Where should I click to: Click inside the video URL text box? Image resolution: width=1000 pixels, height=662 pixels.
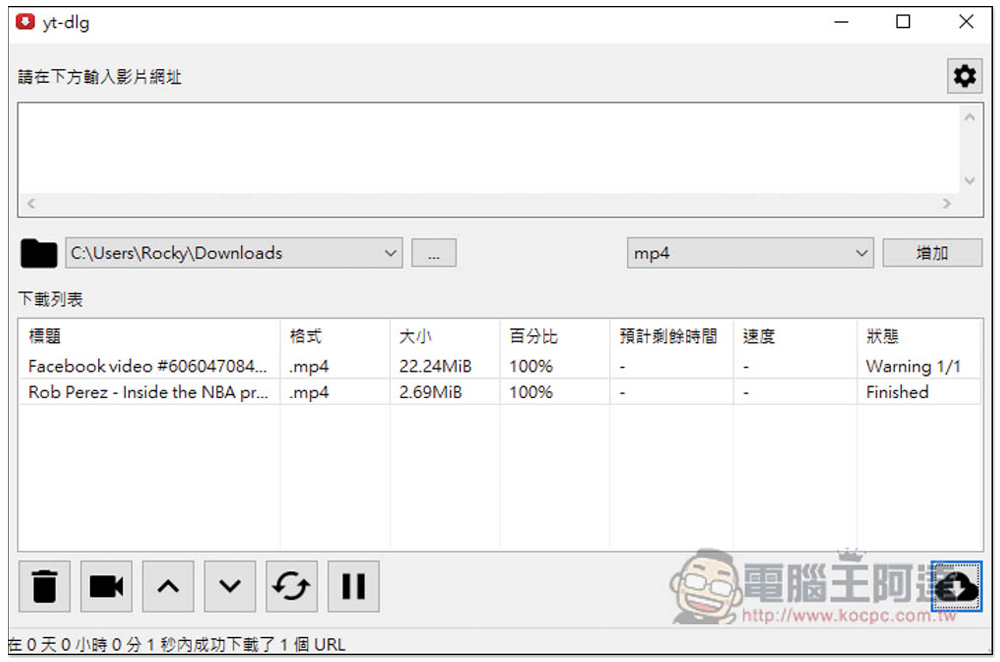pyautogui.click(x=488, y=148)
